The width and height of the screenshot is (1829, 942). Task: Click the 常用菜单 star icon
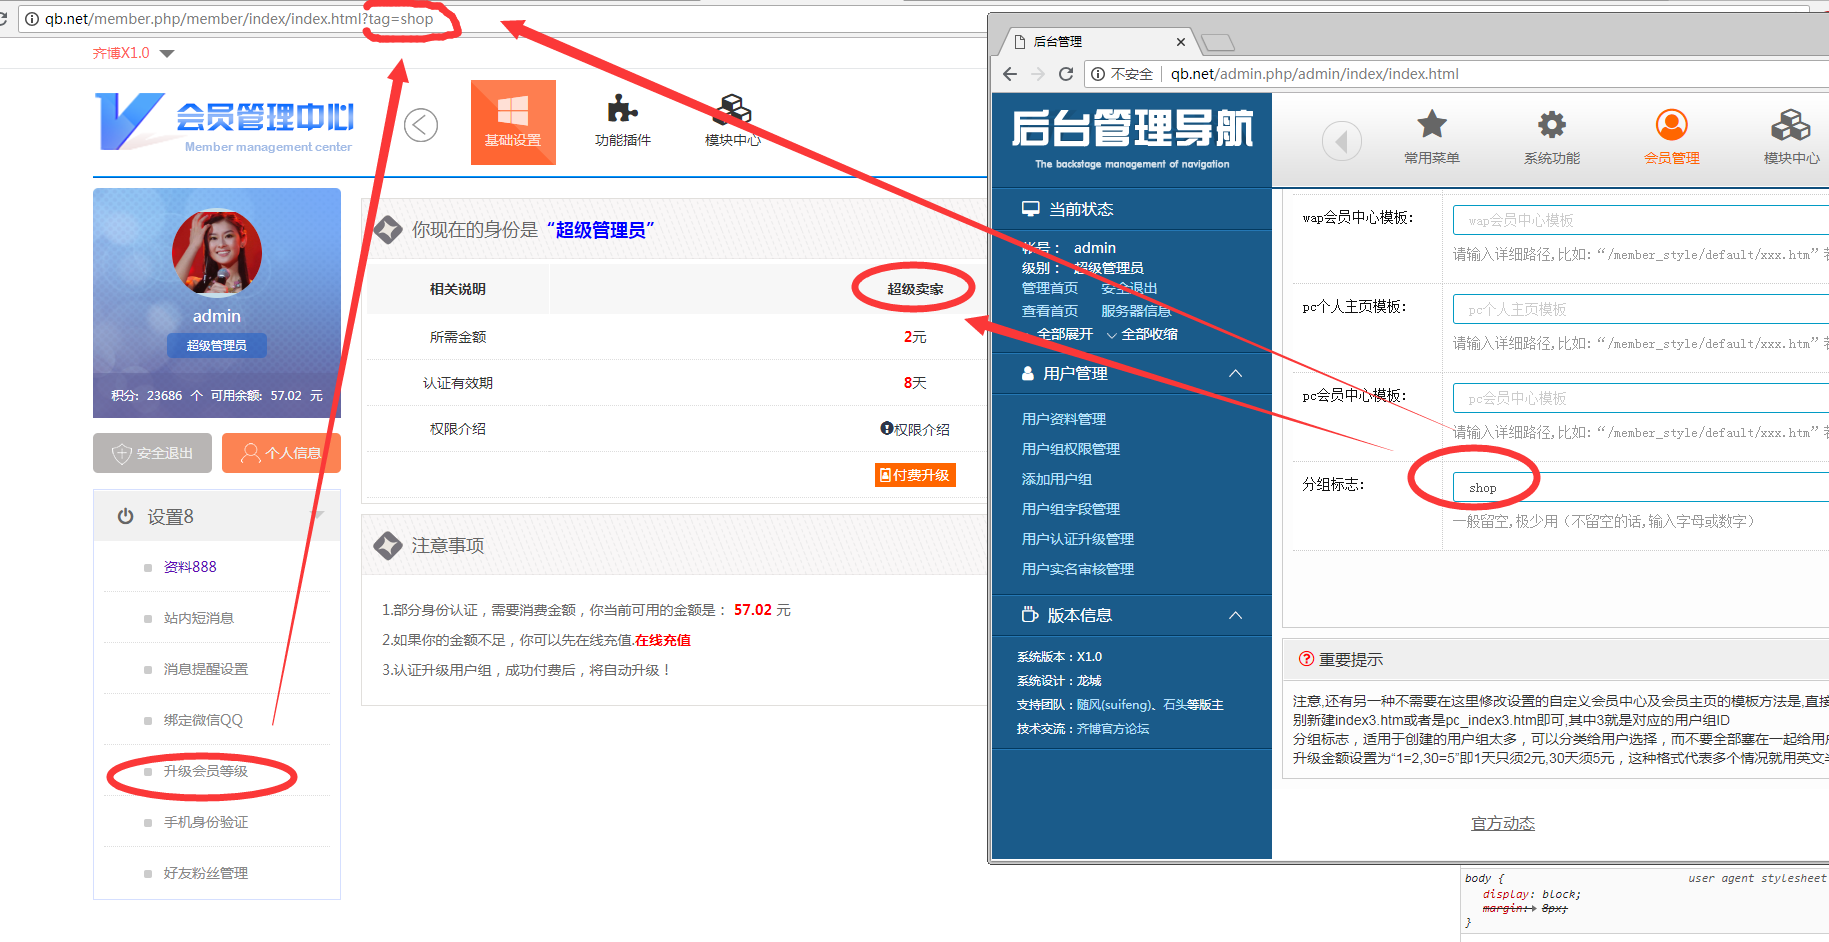click(x=1431, y=126)
